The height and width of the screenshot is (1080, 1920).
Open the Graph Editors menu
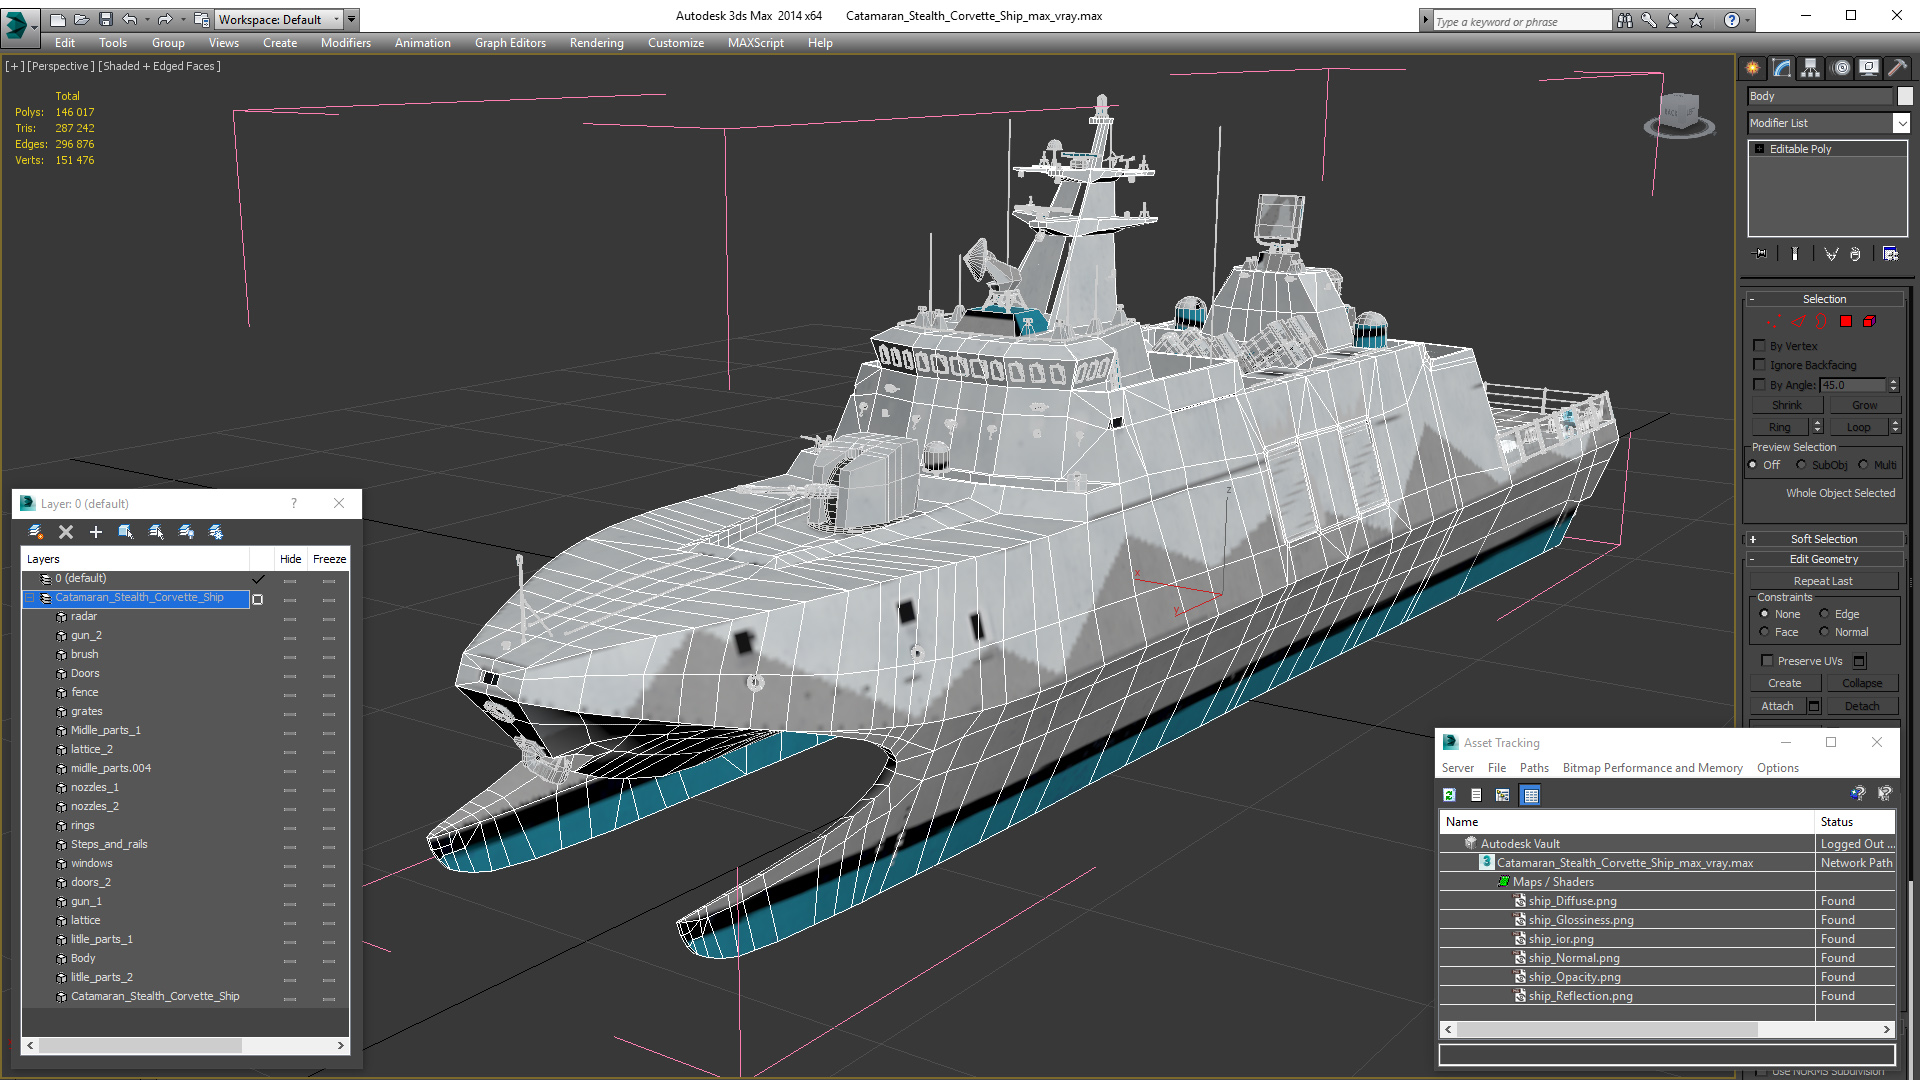(510, 43)
